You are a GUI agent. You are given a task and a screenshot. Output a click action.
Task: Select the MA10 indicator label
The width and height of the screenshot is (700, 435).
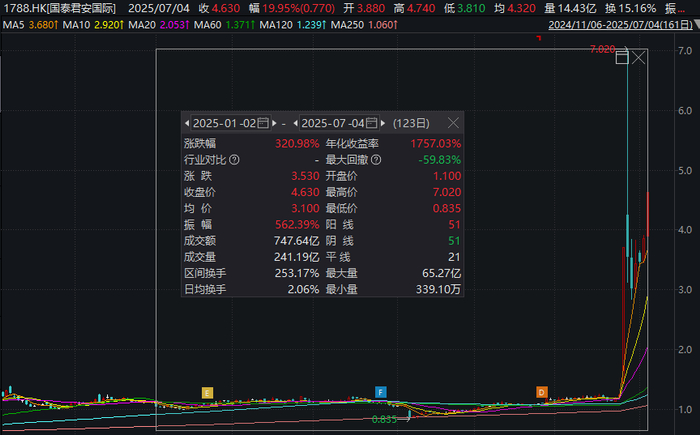click(77, 25)
